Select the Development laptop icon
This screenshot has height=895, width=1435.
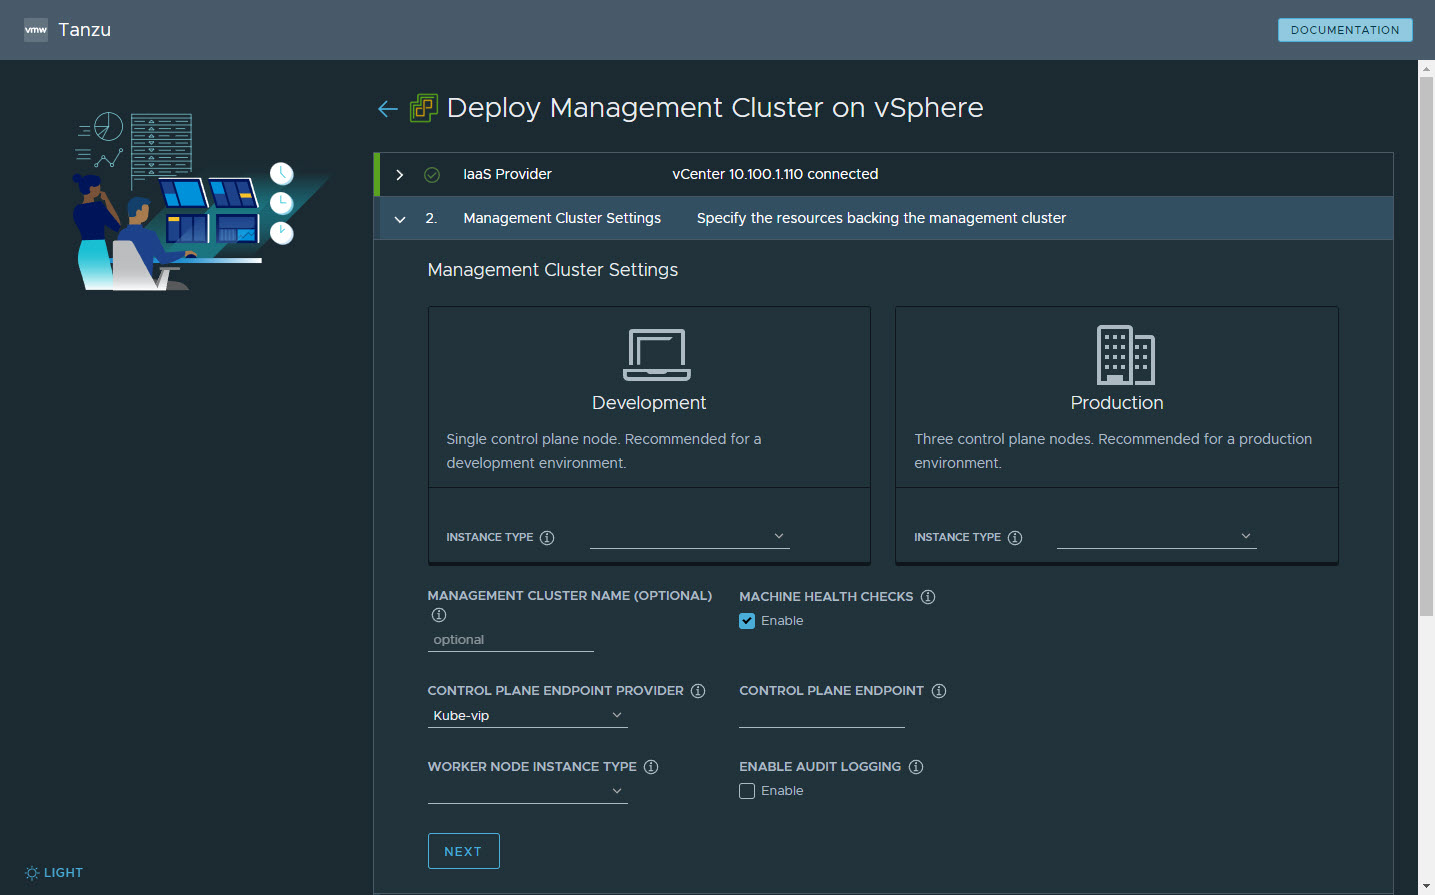(x=657, y=355)
